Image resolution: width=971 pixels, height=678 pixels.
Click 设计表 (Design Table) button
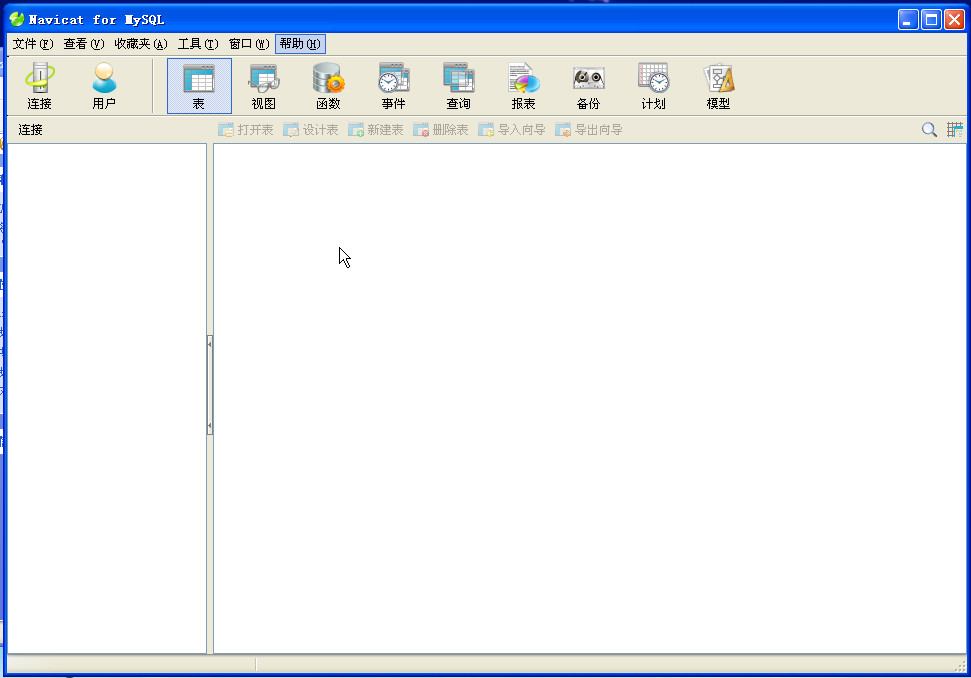[x=311, y=129]
